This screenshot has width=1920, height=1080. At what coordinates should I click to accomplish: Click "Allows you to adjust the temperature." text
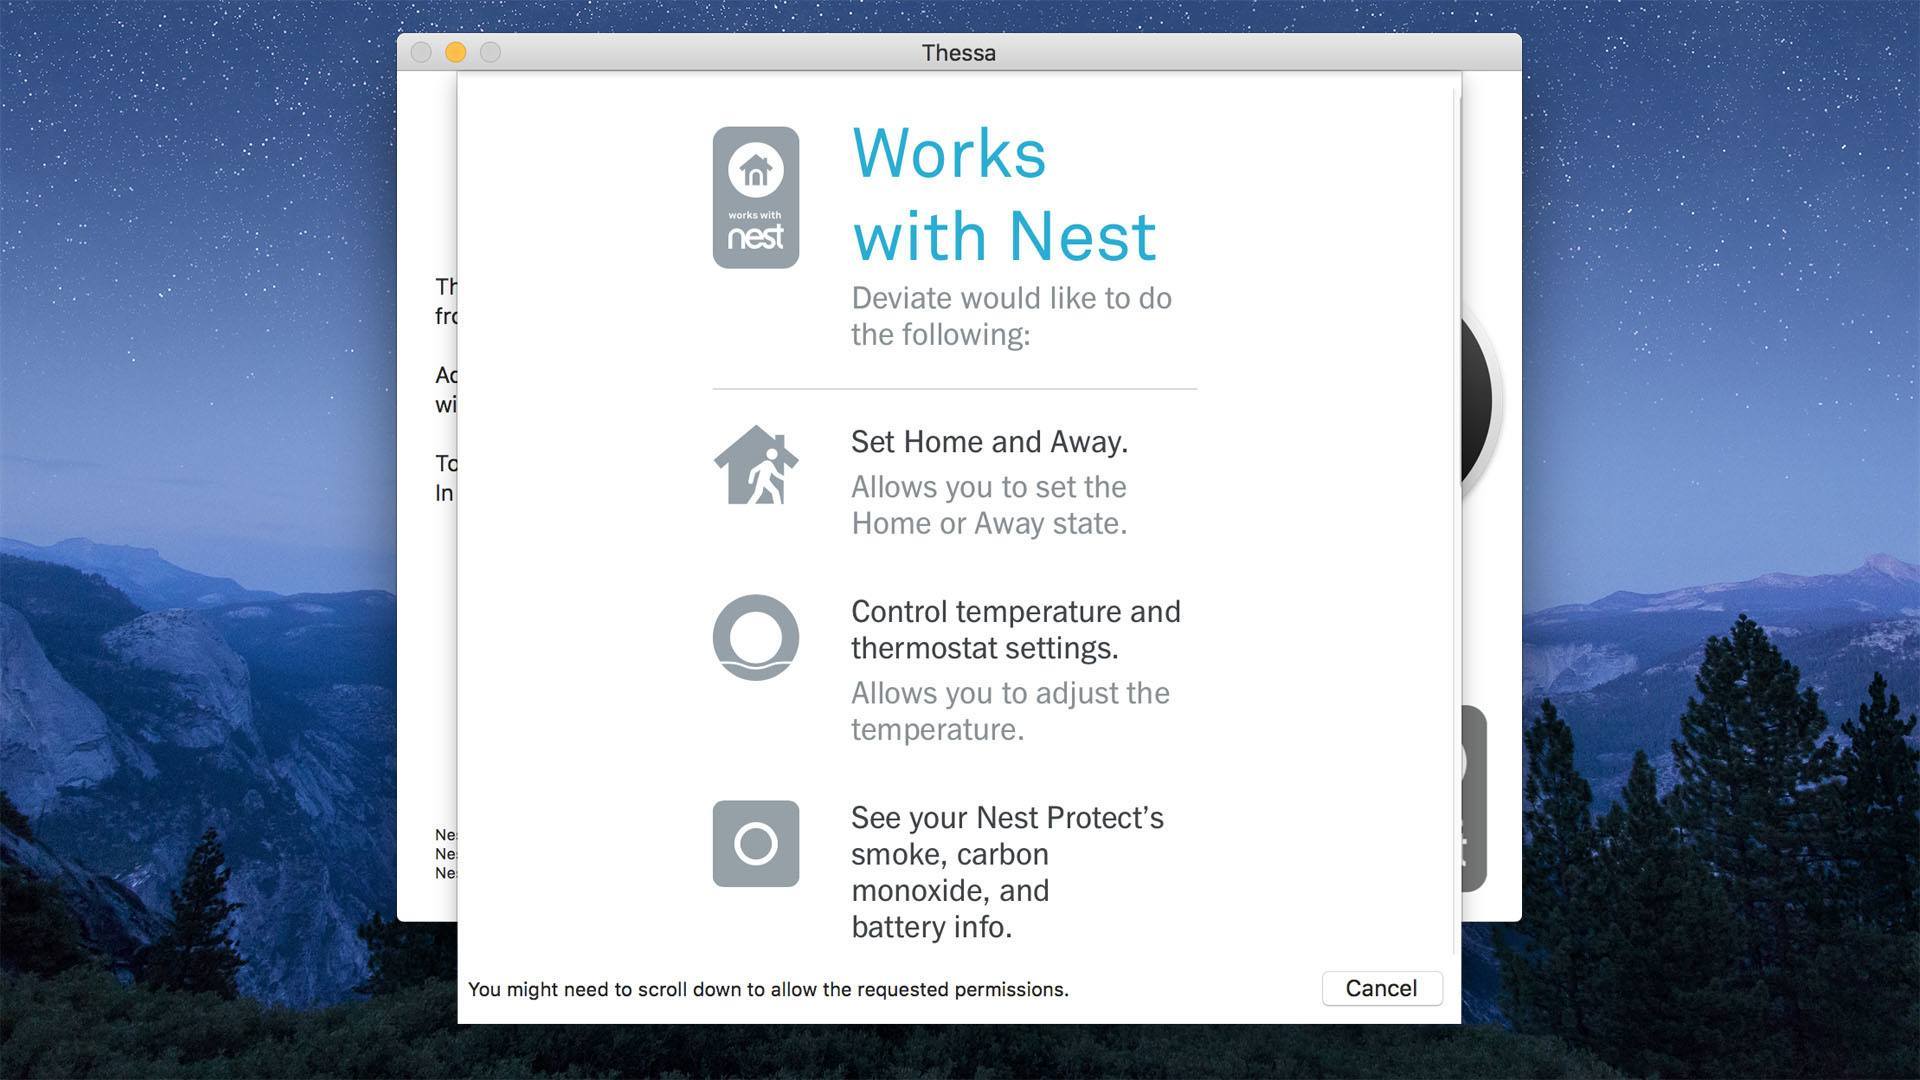(1010, 711)
